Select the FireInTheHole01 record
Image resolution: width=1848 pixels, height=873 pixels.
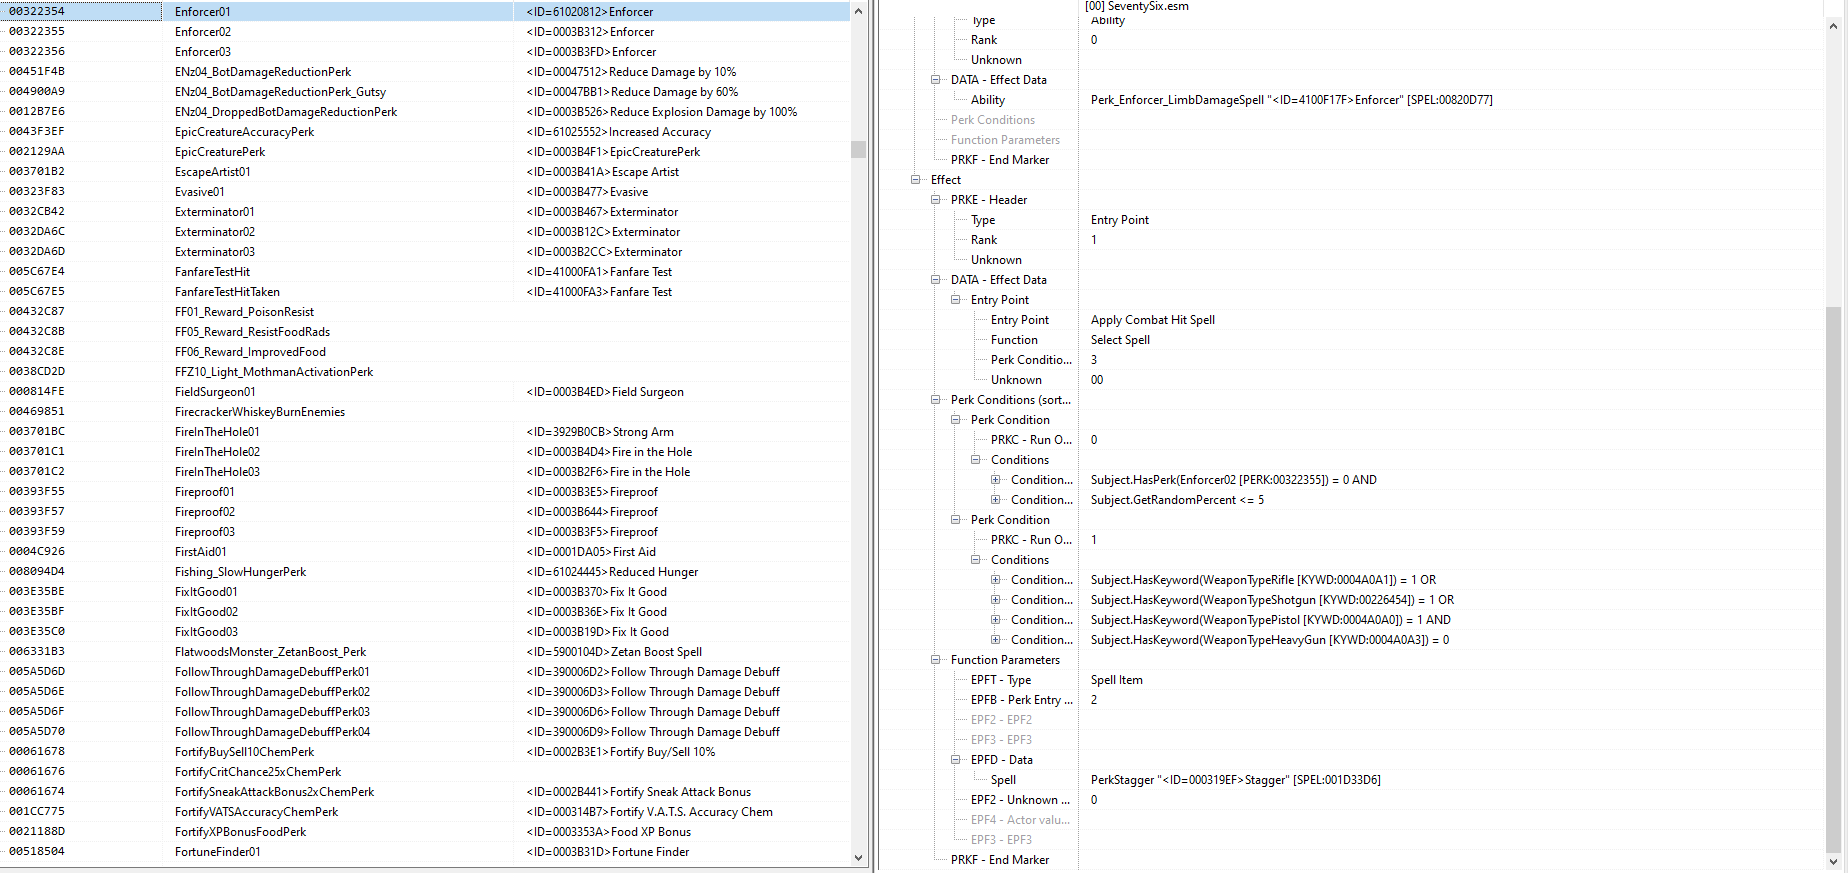tap(425, 432)
